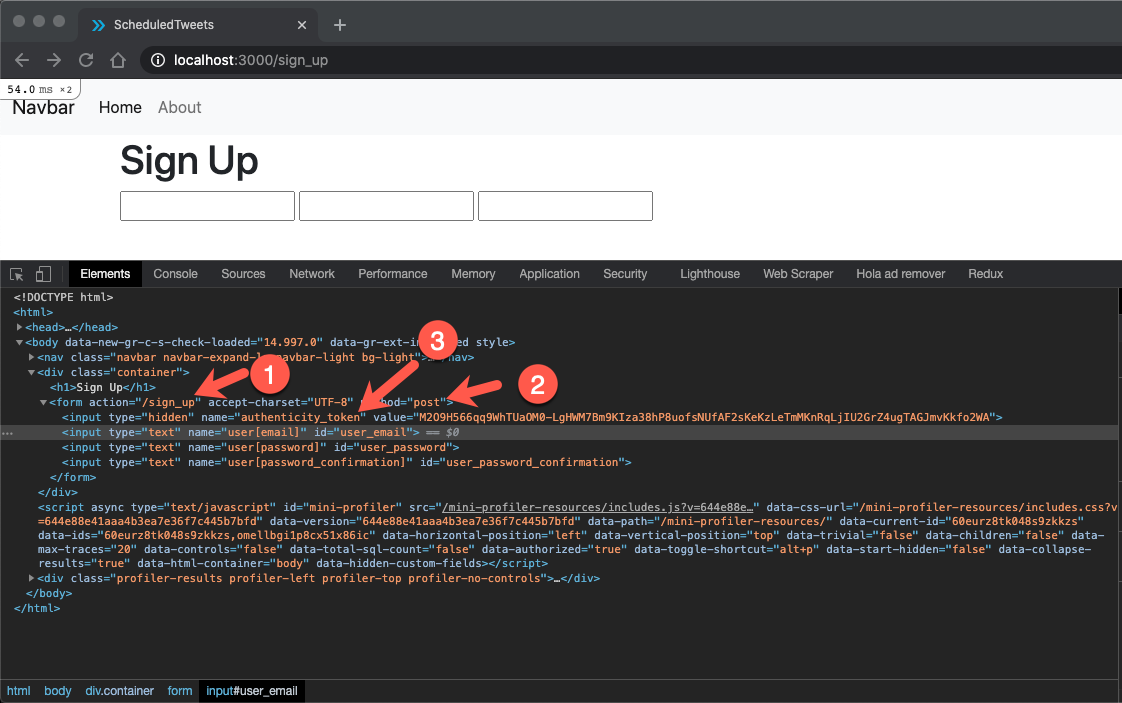Screen dimensions: 1122x703
Task: Switch to the Elements DevTools tab
Action: click(x=105, y=274)
